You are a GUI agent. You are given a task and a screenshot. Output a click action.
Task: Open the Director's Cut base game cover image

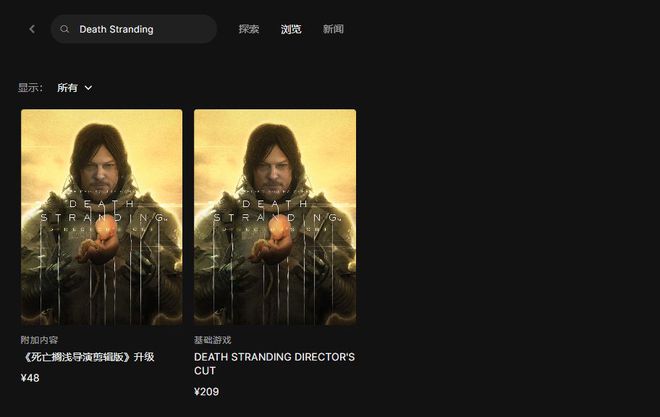[275, 218]
